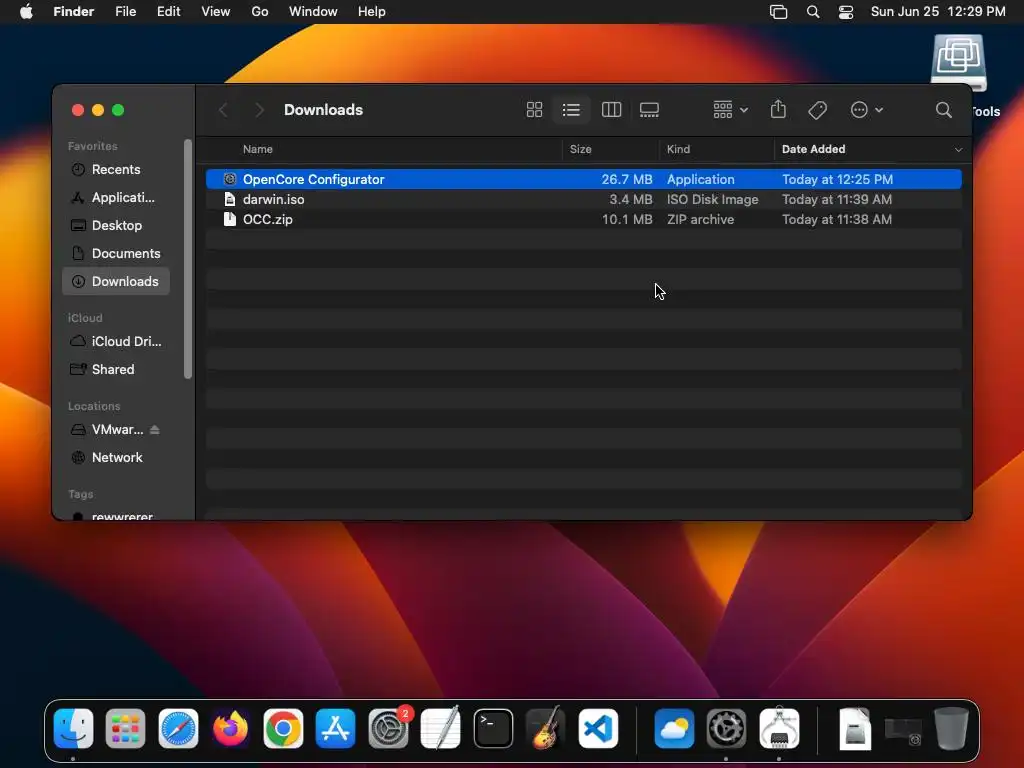Launch Firefox from the Dock
1024x768 pixels.
pyautogui.click(x=231, y=728)
